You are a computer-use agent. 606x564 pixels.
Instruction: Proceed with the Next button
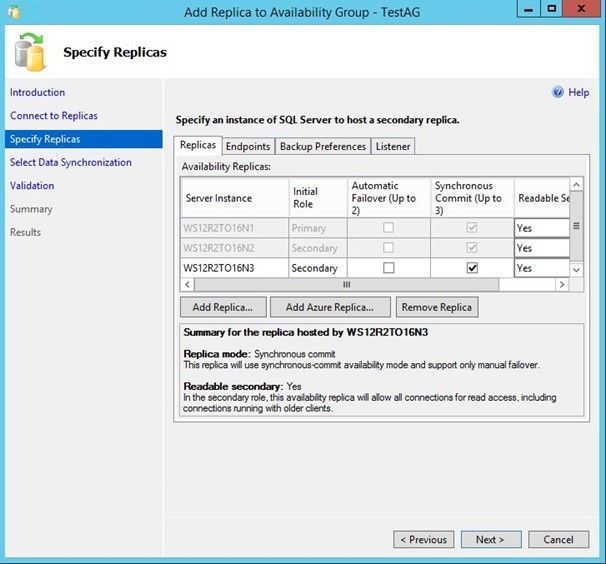491,539
